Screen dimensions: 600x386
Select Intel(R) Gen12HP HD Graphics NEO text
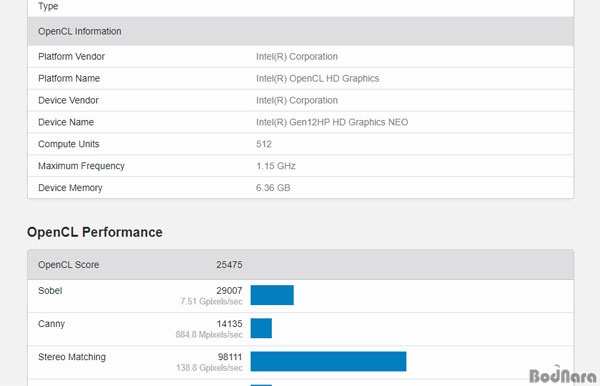tap(332, 122)
